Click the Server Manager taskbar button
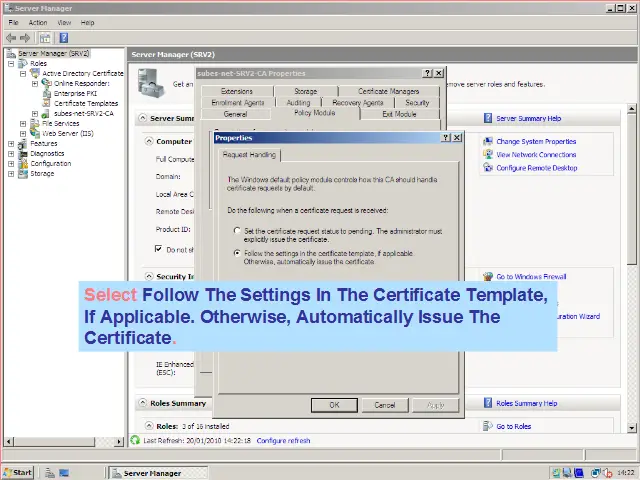The image size is (640, 480). [x=158, y=473]
